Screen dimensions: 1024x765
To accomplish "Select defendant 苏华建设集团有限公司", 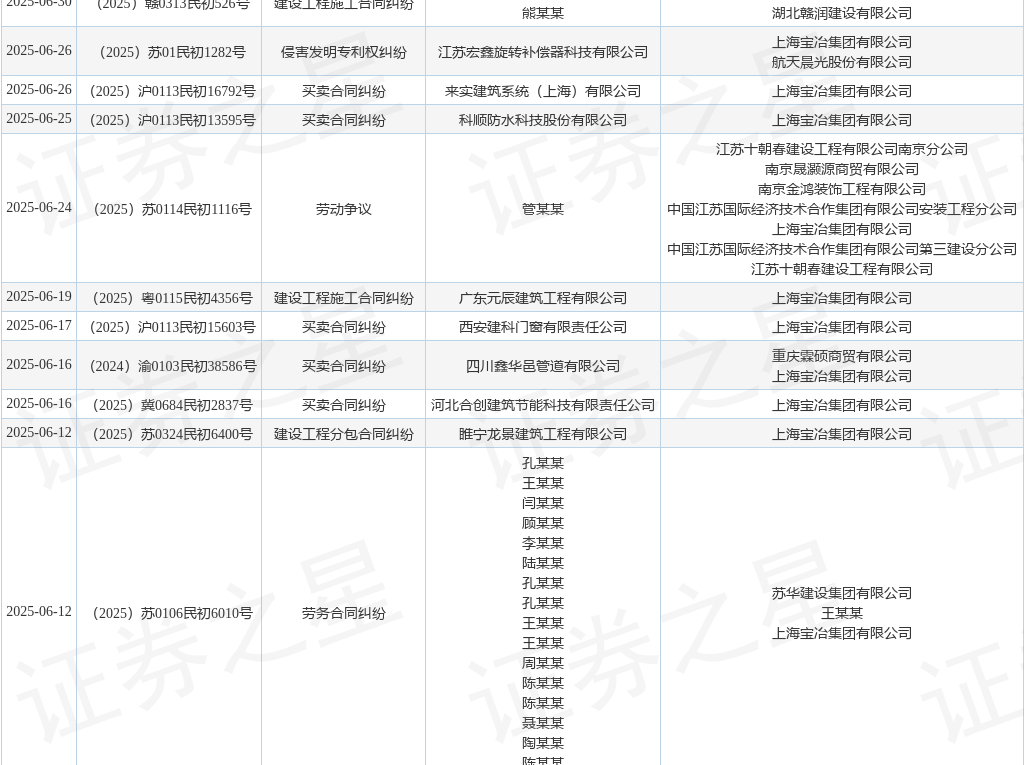I will coord(842,593).
